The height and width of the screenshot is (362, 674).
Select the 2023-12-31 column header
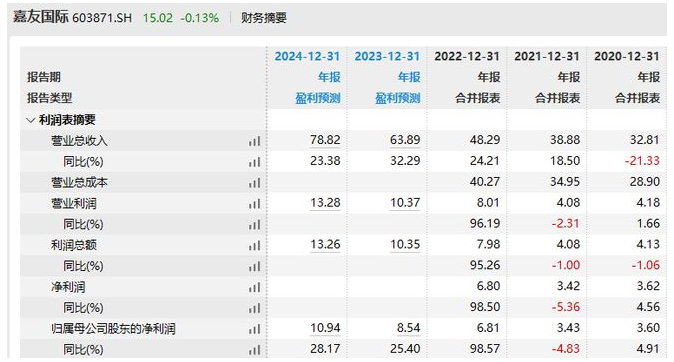pyautogui.click(x=387, y=56)
